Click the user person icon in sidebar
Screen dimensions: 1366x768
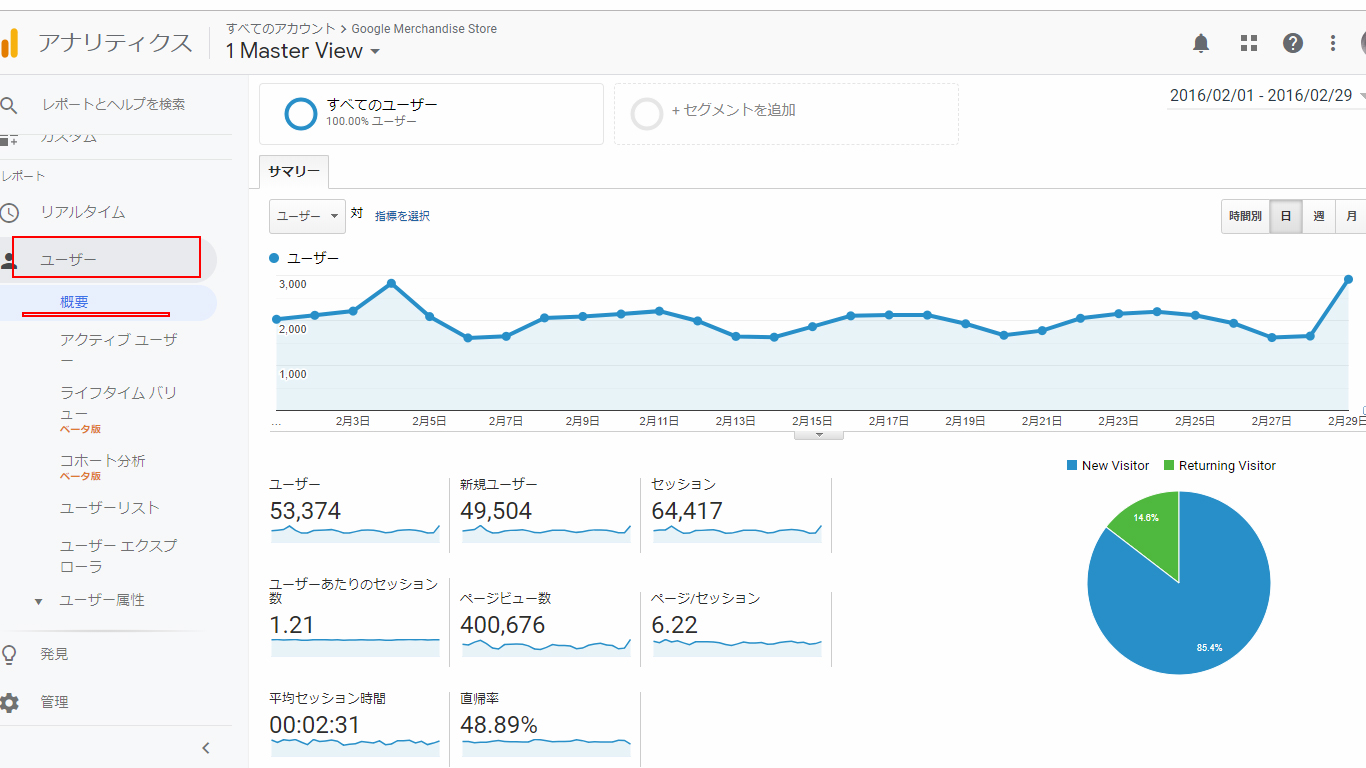(x=9, y=262)
